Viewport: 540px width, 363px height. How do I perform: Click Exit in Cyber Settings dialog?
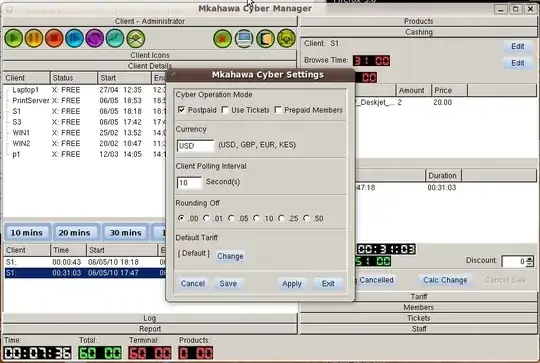(328, 283)
